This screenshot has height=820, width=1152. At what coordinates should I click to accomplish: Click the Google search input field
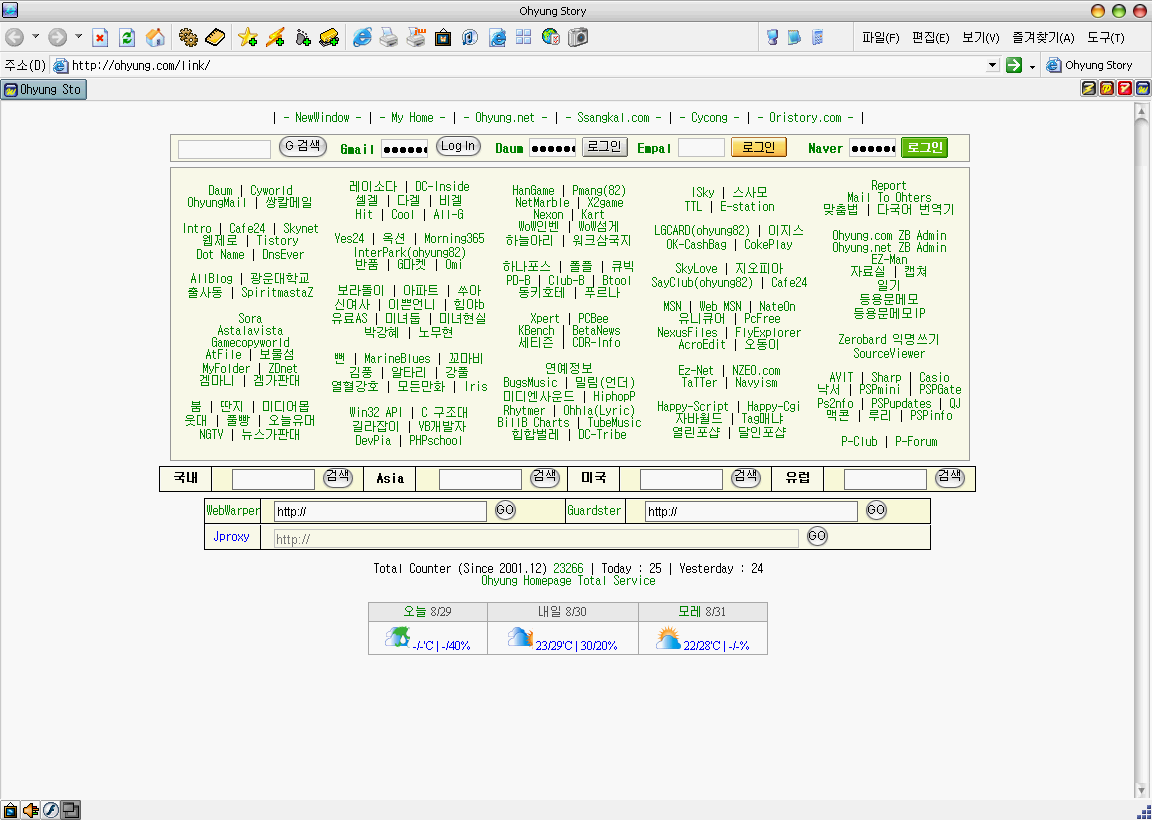pyautogui.click(x=224, y=149)
